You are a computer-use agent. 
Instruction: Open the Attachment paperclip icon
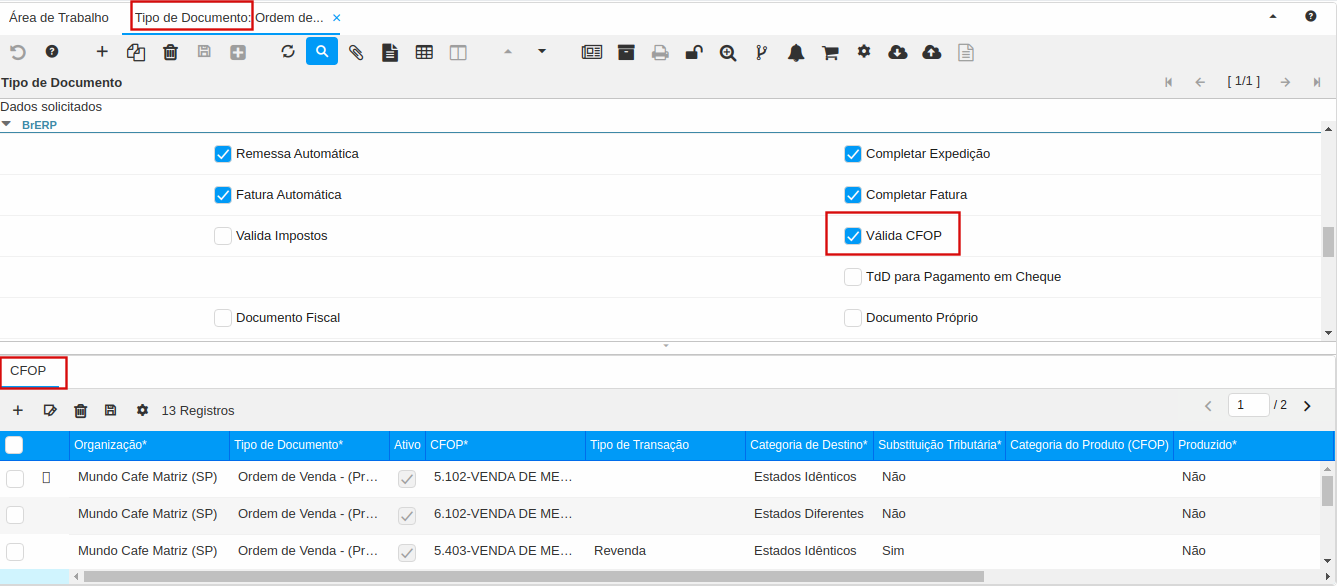coord(356,52)
